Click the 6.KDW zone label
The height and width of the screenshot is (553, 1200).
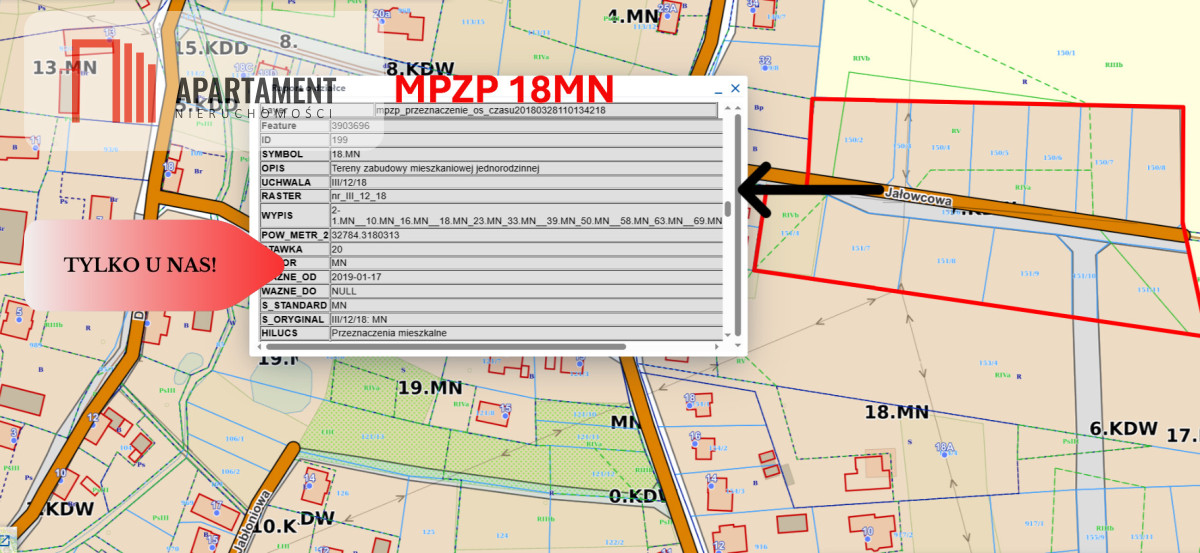pos(1122,428)
